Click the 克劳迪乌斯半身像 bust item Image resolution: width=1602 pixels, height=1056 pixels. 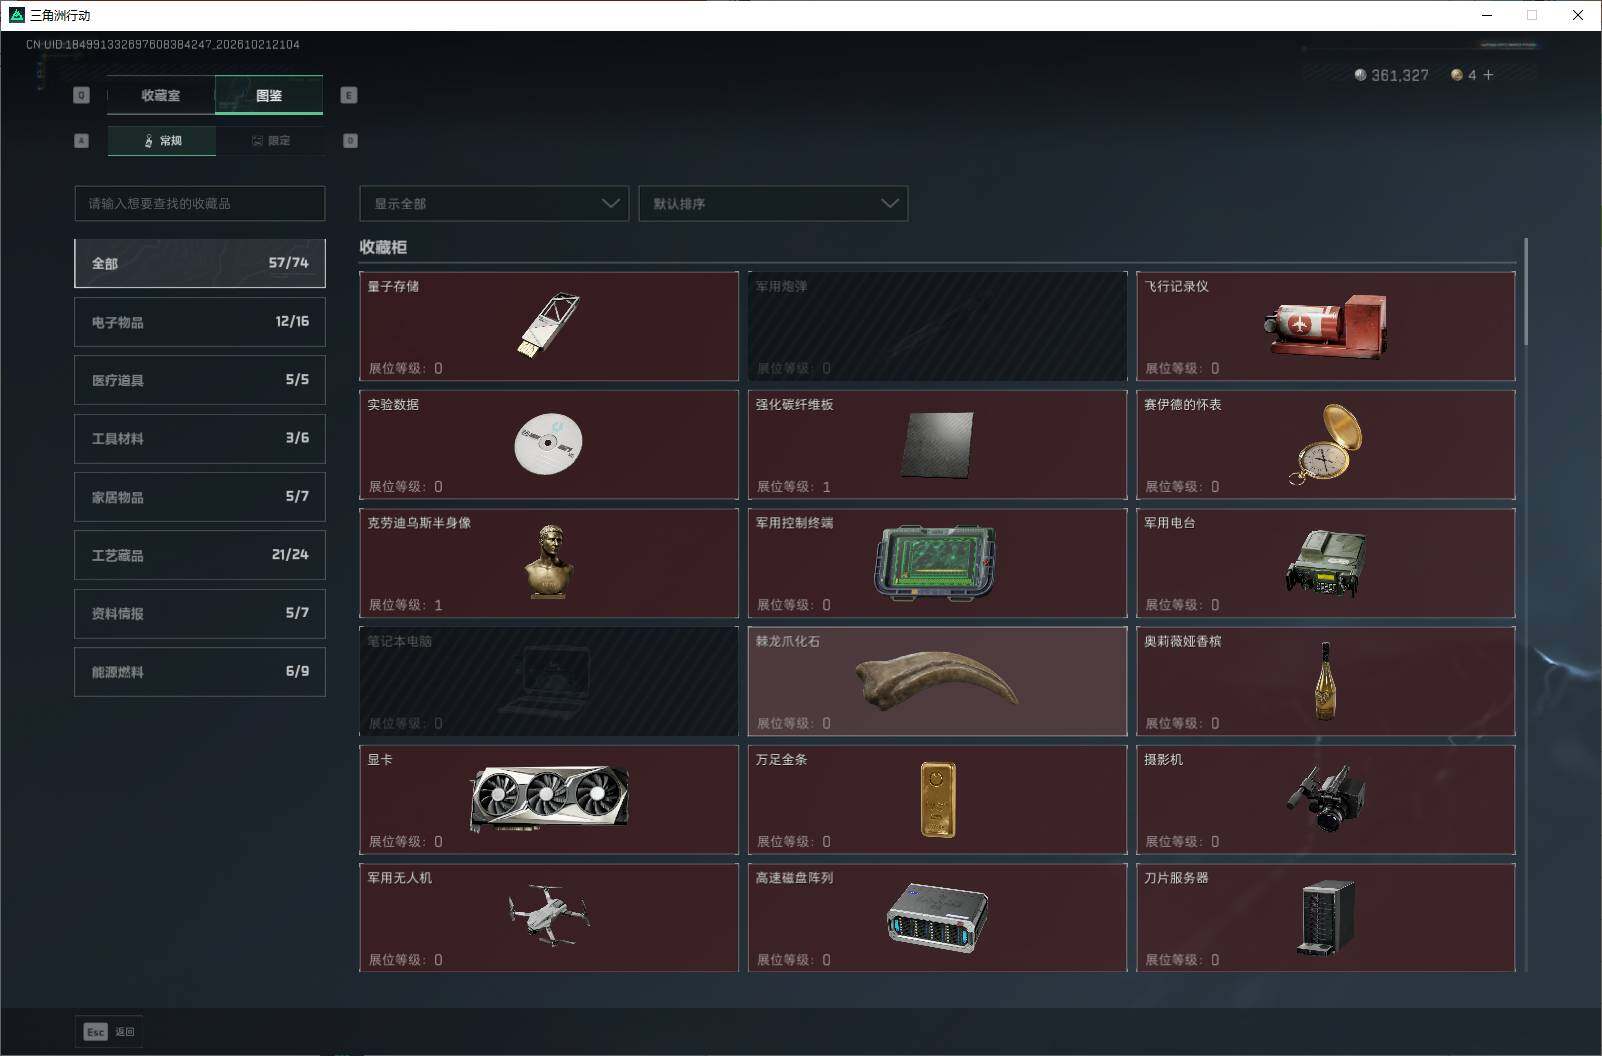[x=548, y=563]
